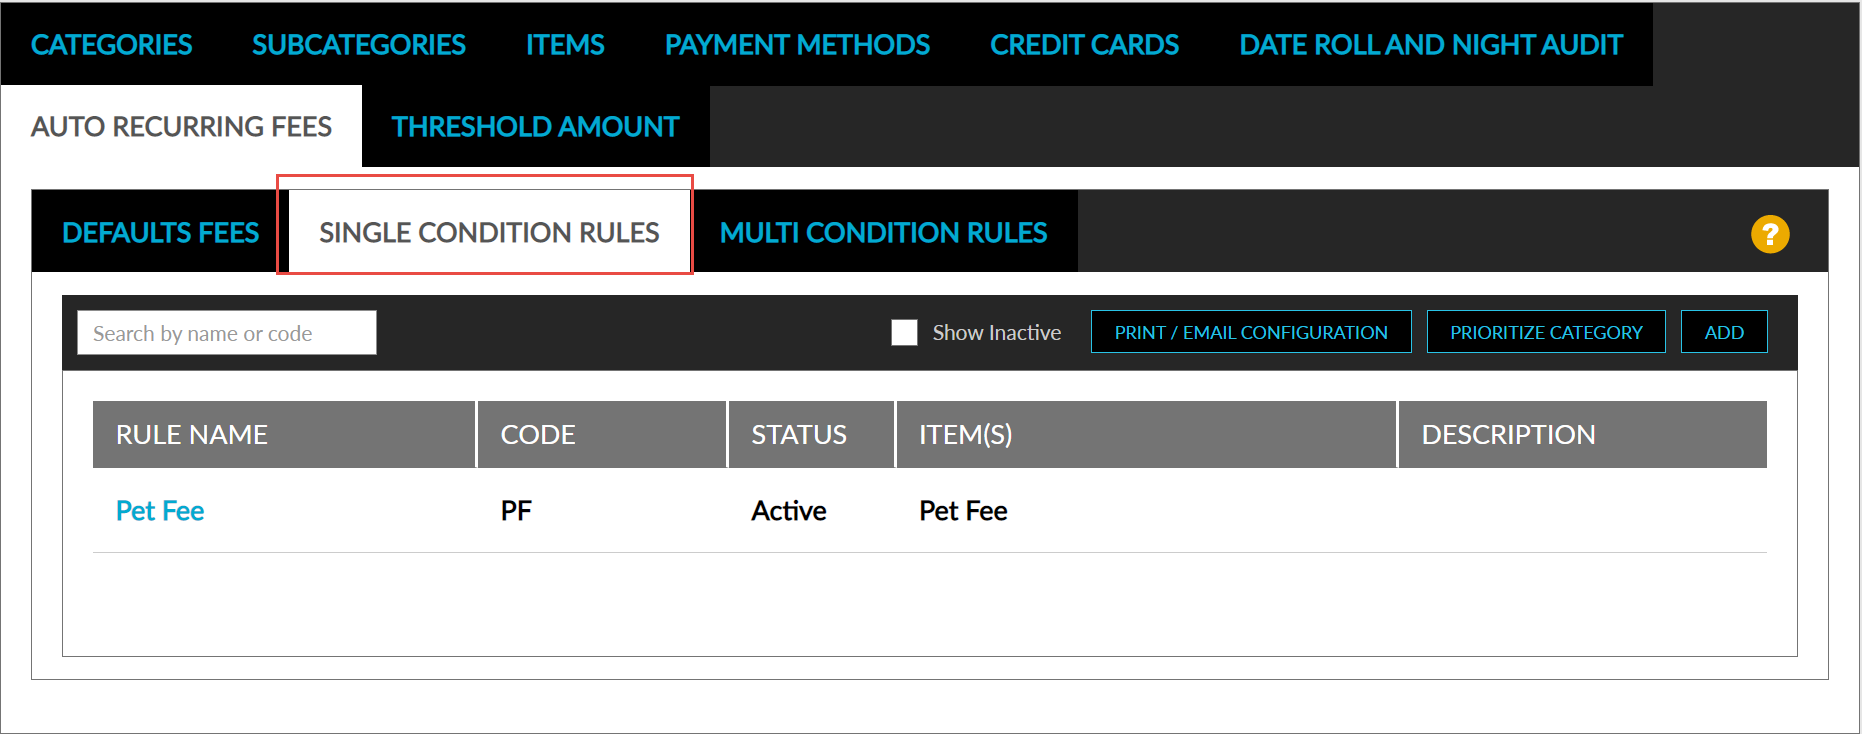Go to the Items tab
Screen dimensions: 1862x734
[565, 45]
